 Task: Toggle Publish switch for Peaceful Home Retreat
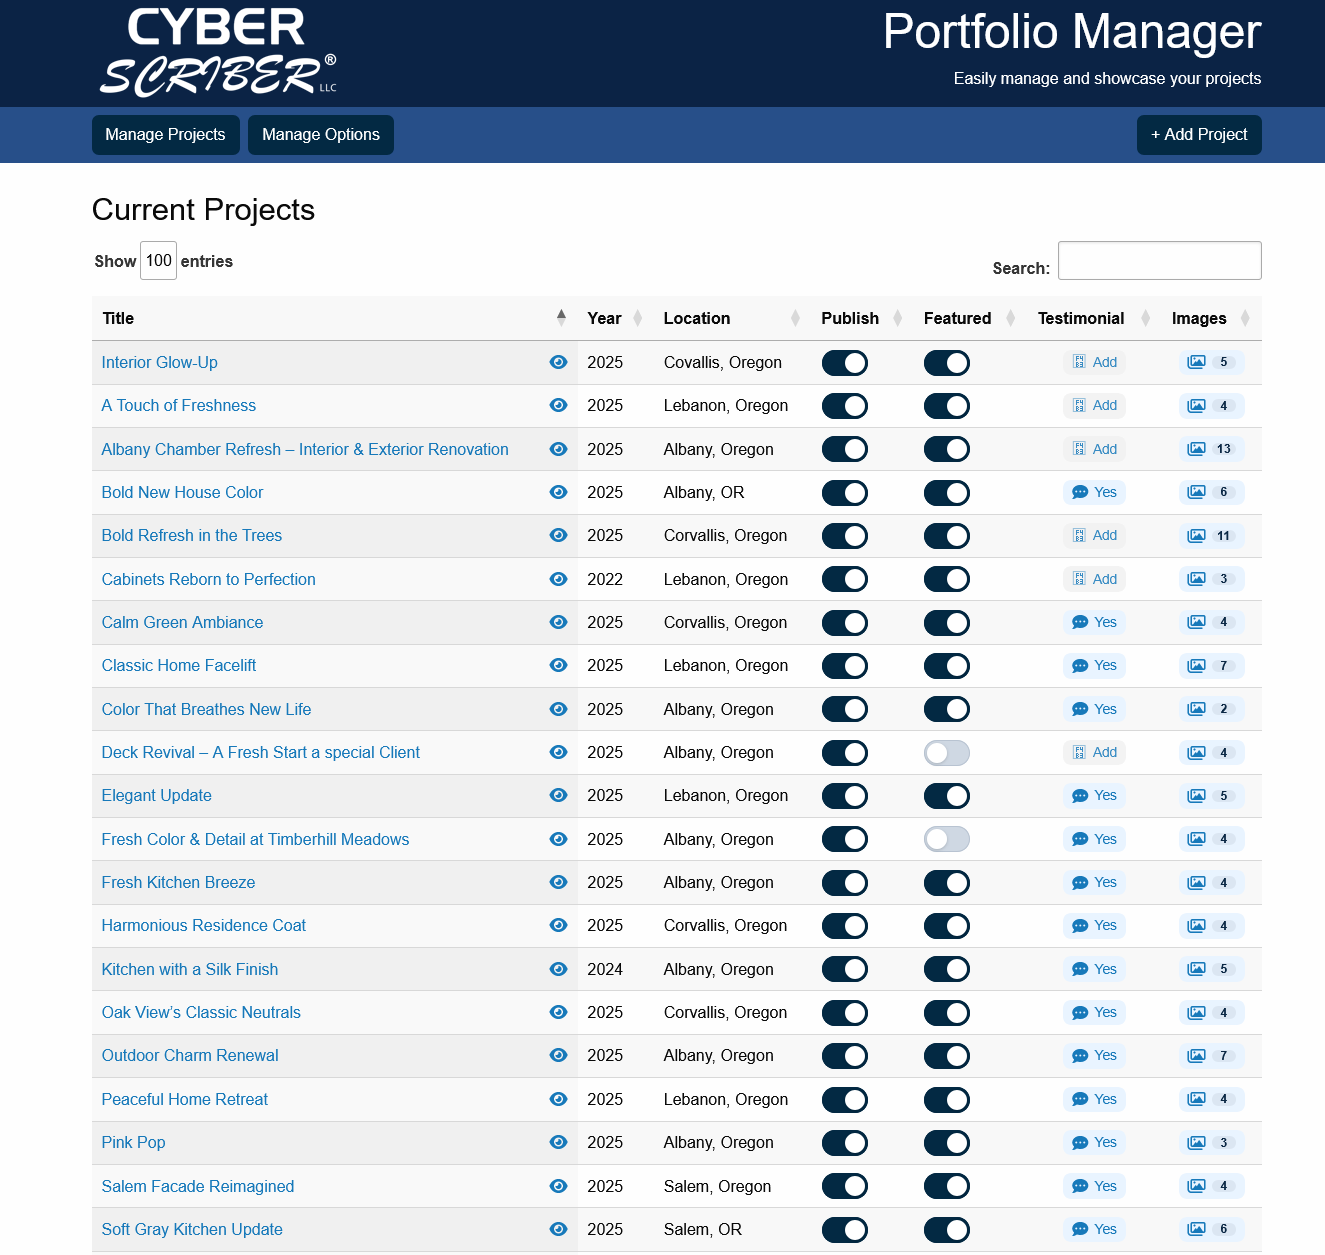click(x=845, y=1100)
